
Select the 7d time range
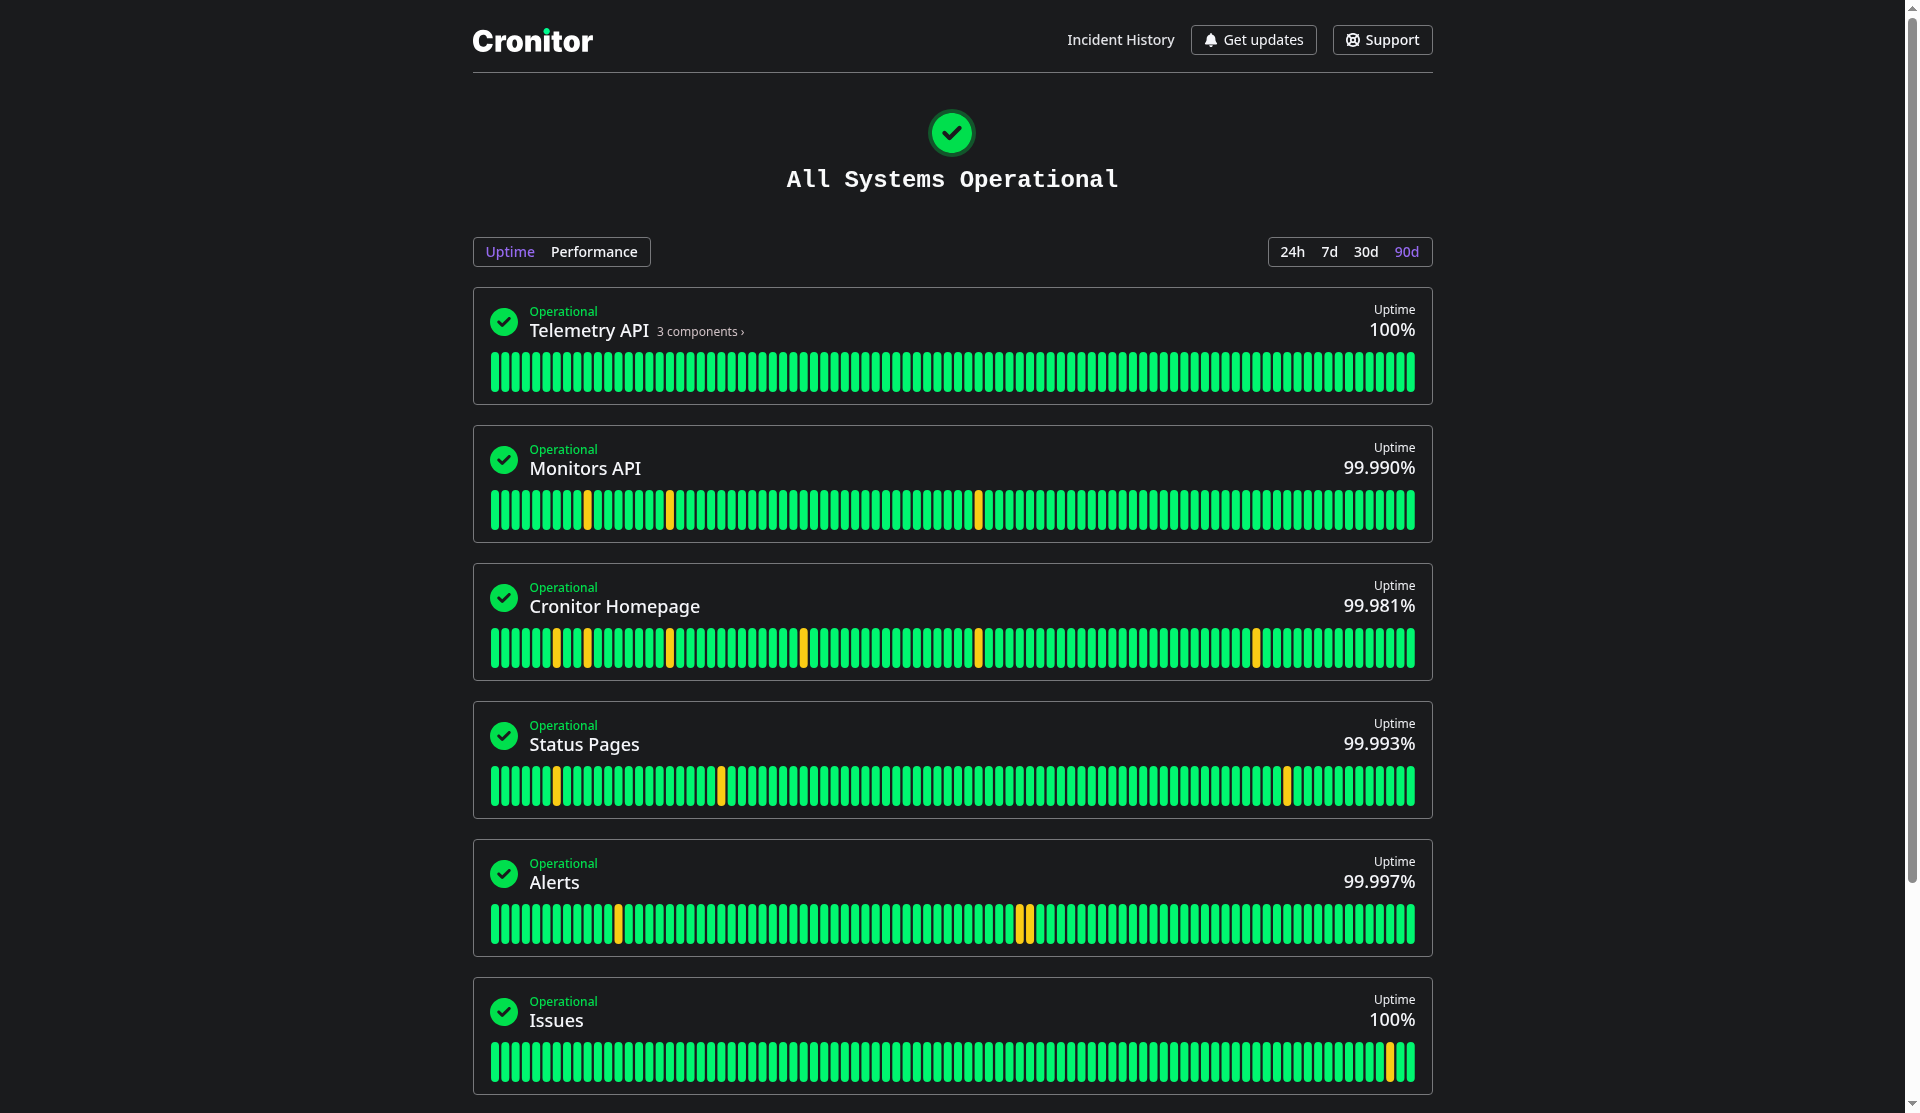point(1329,252)
